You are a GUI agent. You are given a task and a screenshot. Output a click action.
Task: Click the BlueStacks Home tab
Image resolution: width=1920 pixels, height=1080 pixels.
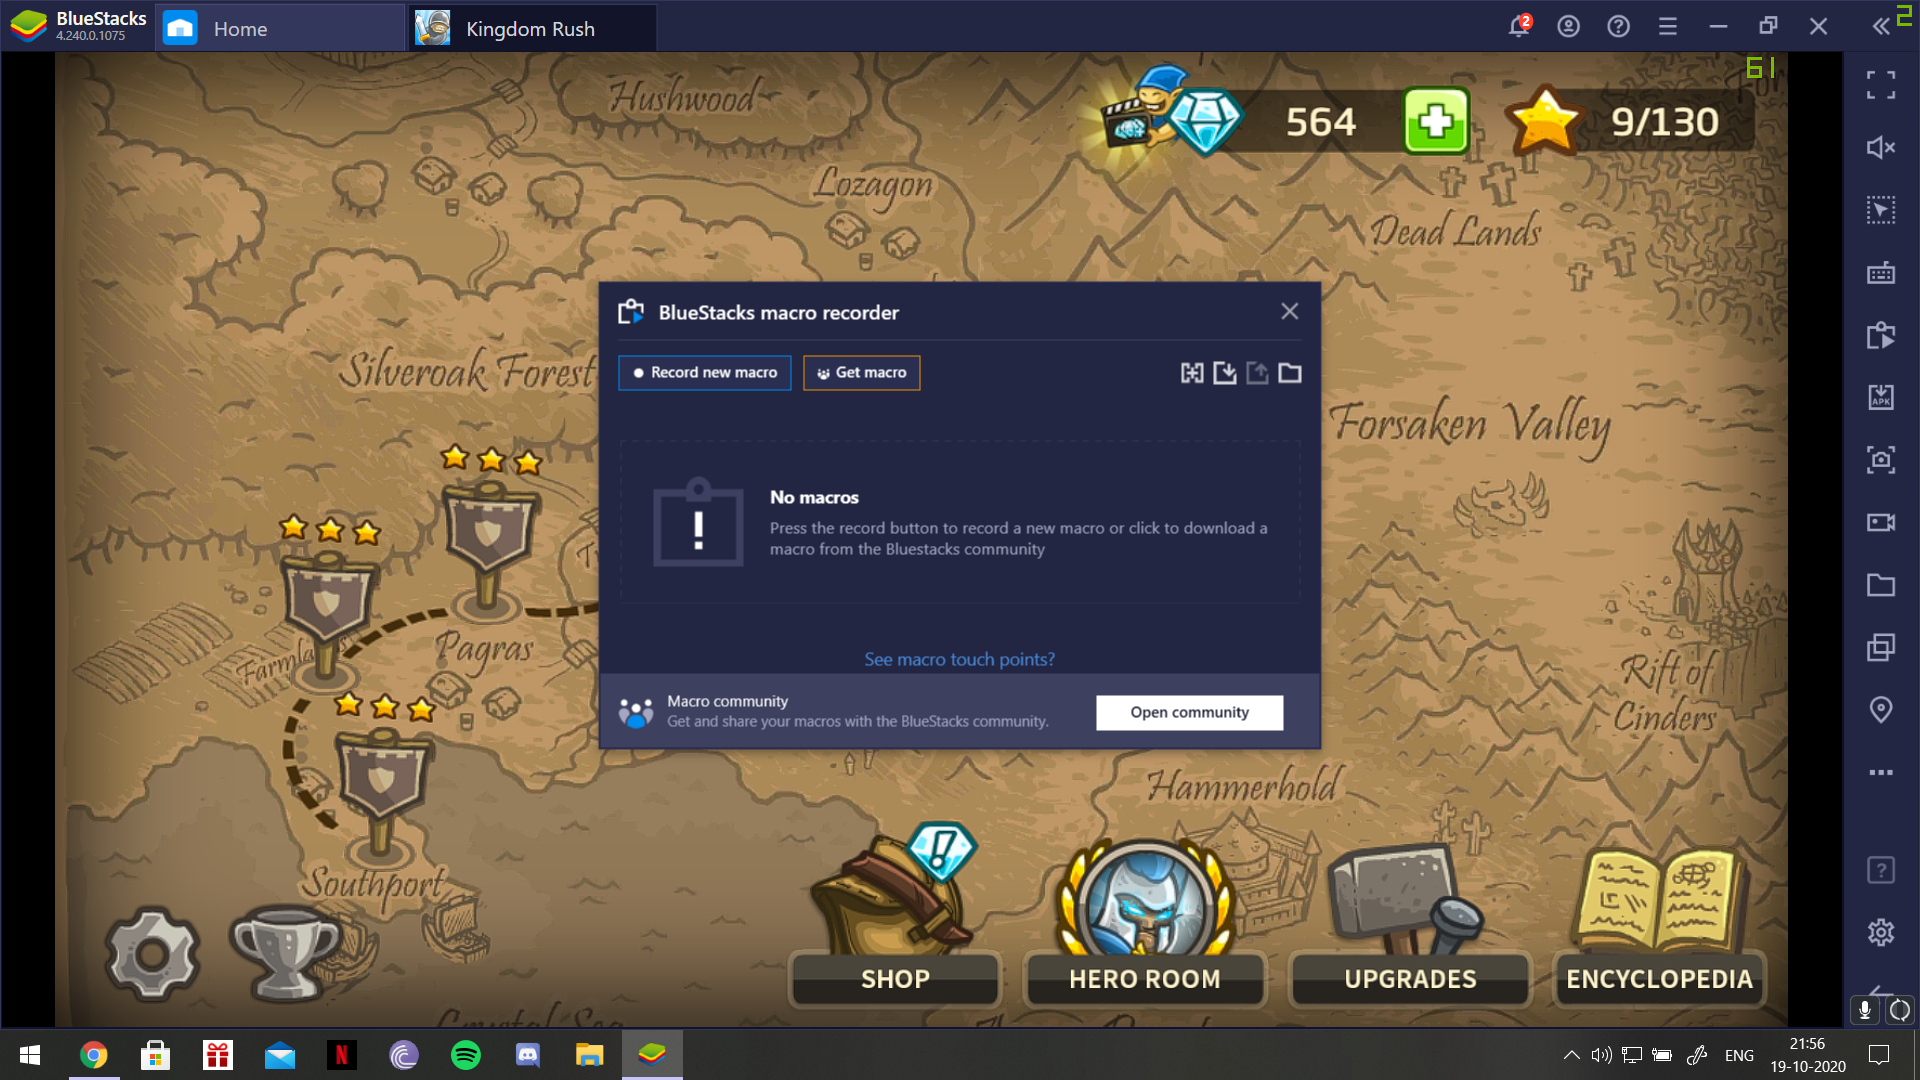pyautogui.click(x=241, y=28)
